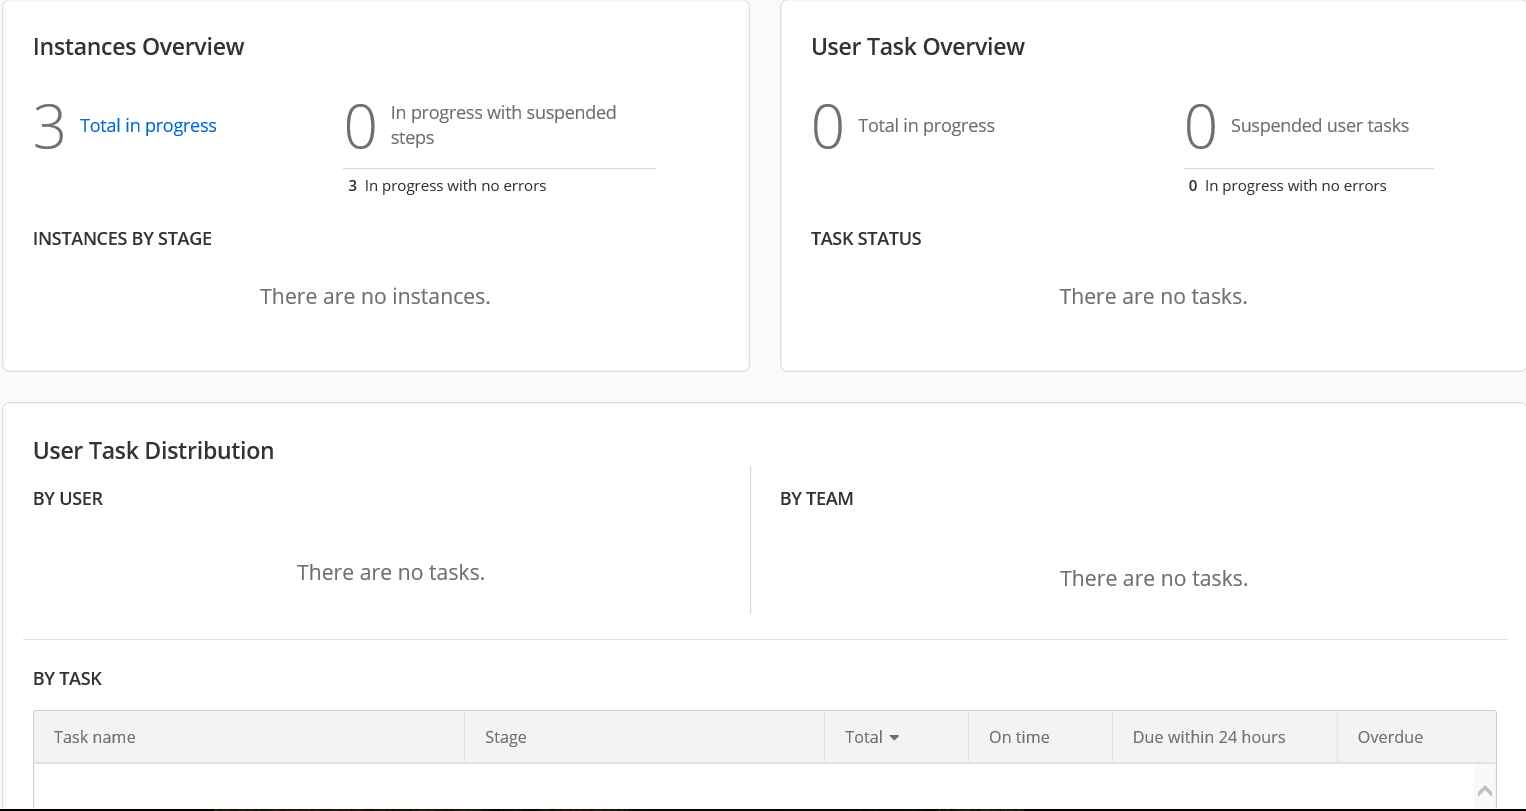
Task: Sort the table by Stage column
Action: [x=505, y=737]
